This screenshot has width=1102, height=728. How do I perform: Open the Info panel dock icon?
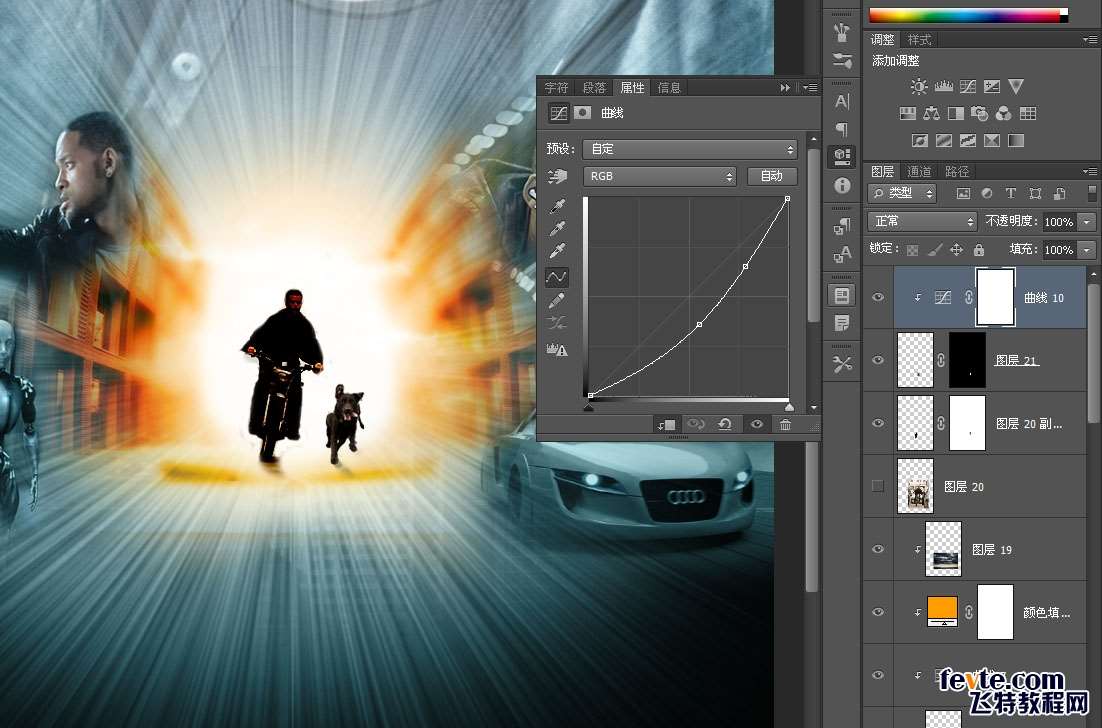coord(842,186)
